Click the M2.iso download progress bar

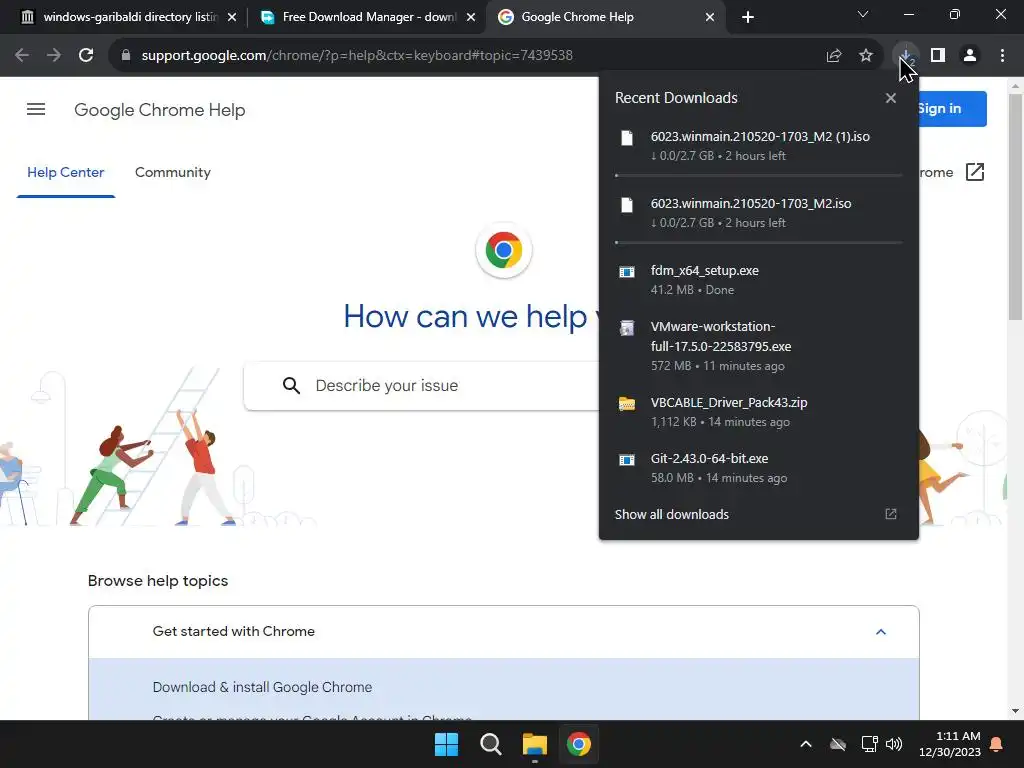tap(759, 243)
